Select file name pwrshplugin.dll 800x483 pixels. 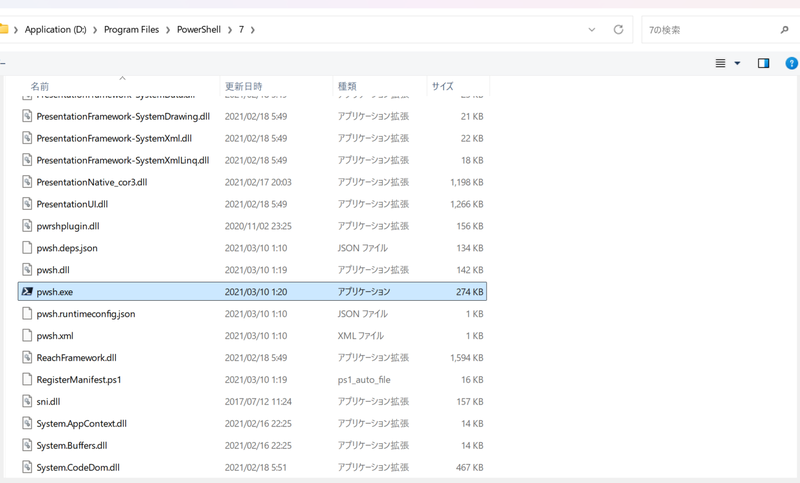pos(68,226)
